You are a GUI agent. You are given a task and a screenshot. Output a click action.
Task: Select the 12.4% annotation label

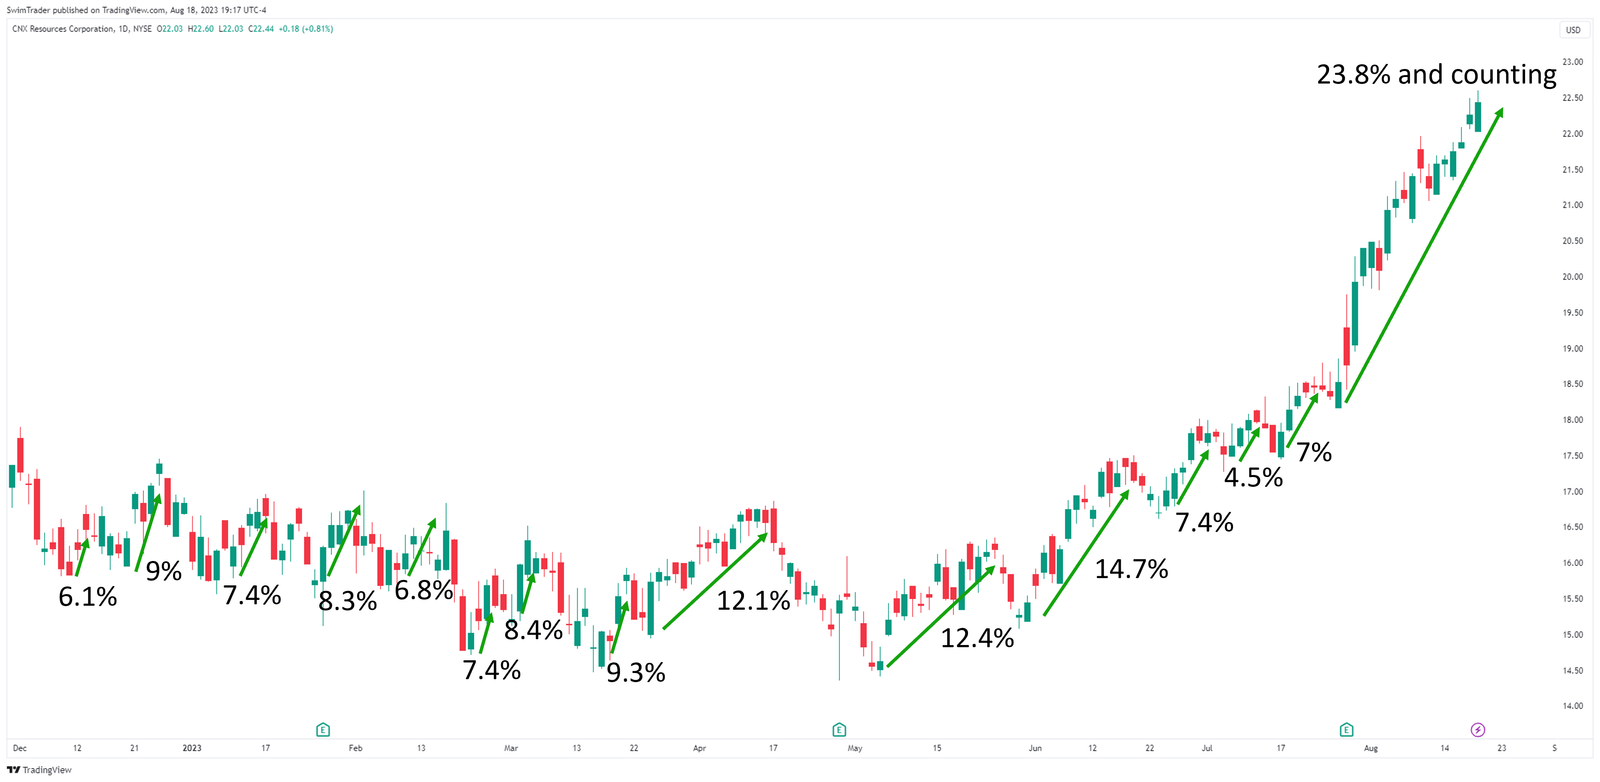click(977, 638)
